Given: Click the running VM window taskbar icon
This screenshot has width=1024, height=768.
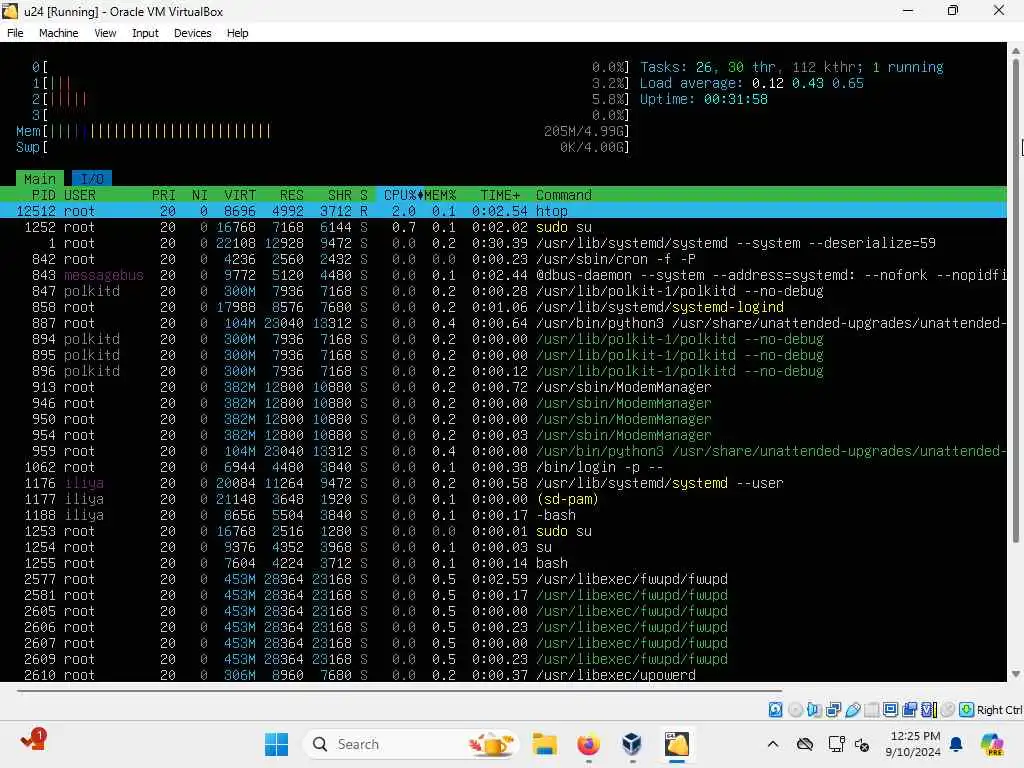Looking at the screenshot, I should [677, 744].
